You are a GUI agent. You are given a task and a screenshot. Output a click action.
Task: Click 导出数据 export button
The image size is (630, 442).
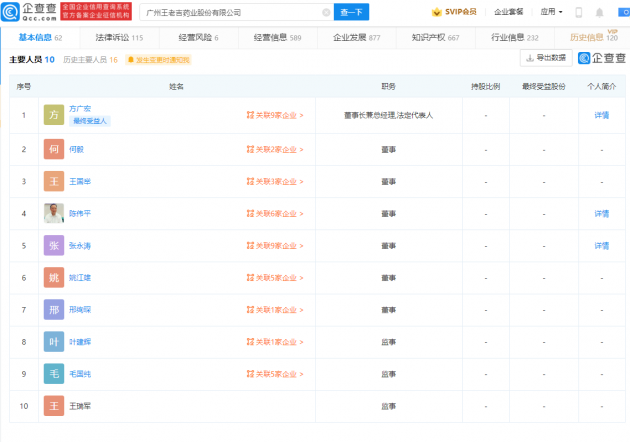click(546, 58)
